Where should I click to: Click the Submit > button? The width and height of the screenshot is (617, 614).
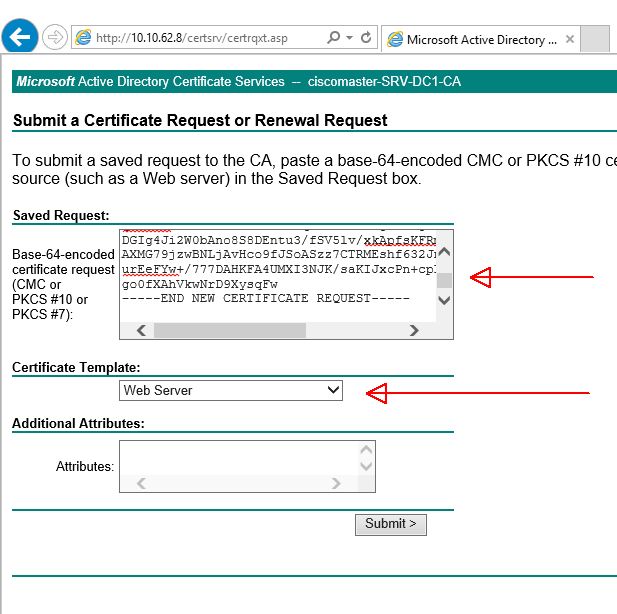tap(391, 524)
